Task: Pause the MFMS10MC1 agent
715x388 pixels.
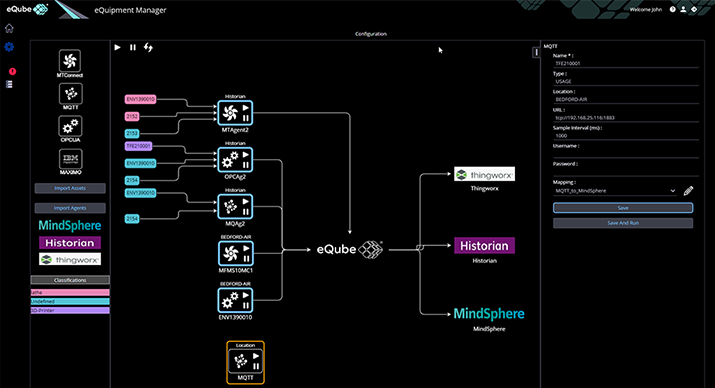Action: pyautogui.click(x=246, y=259)
